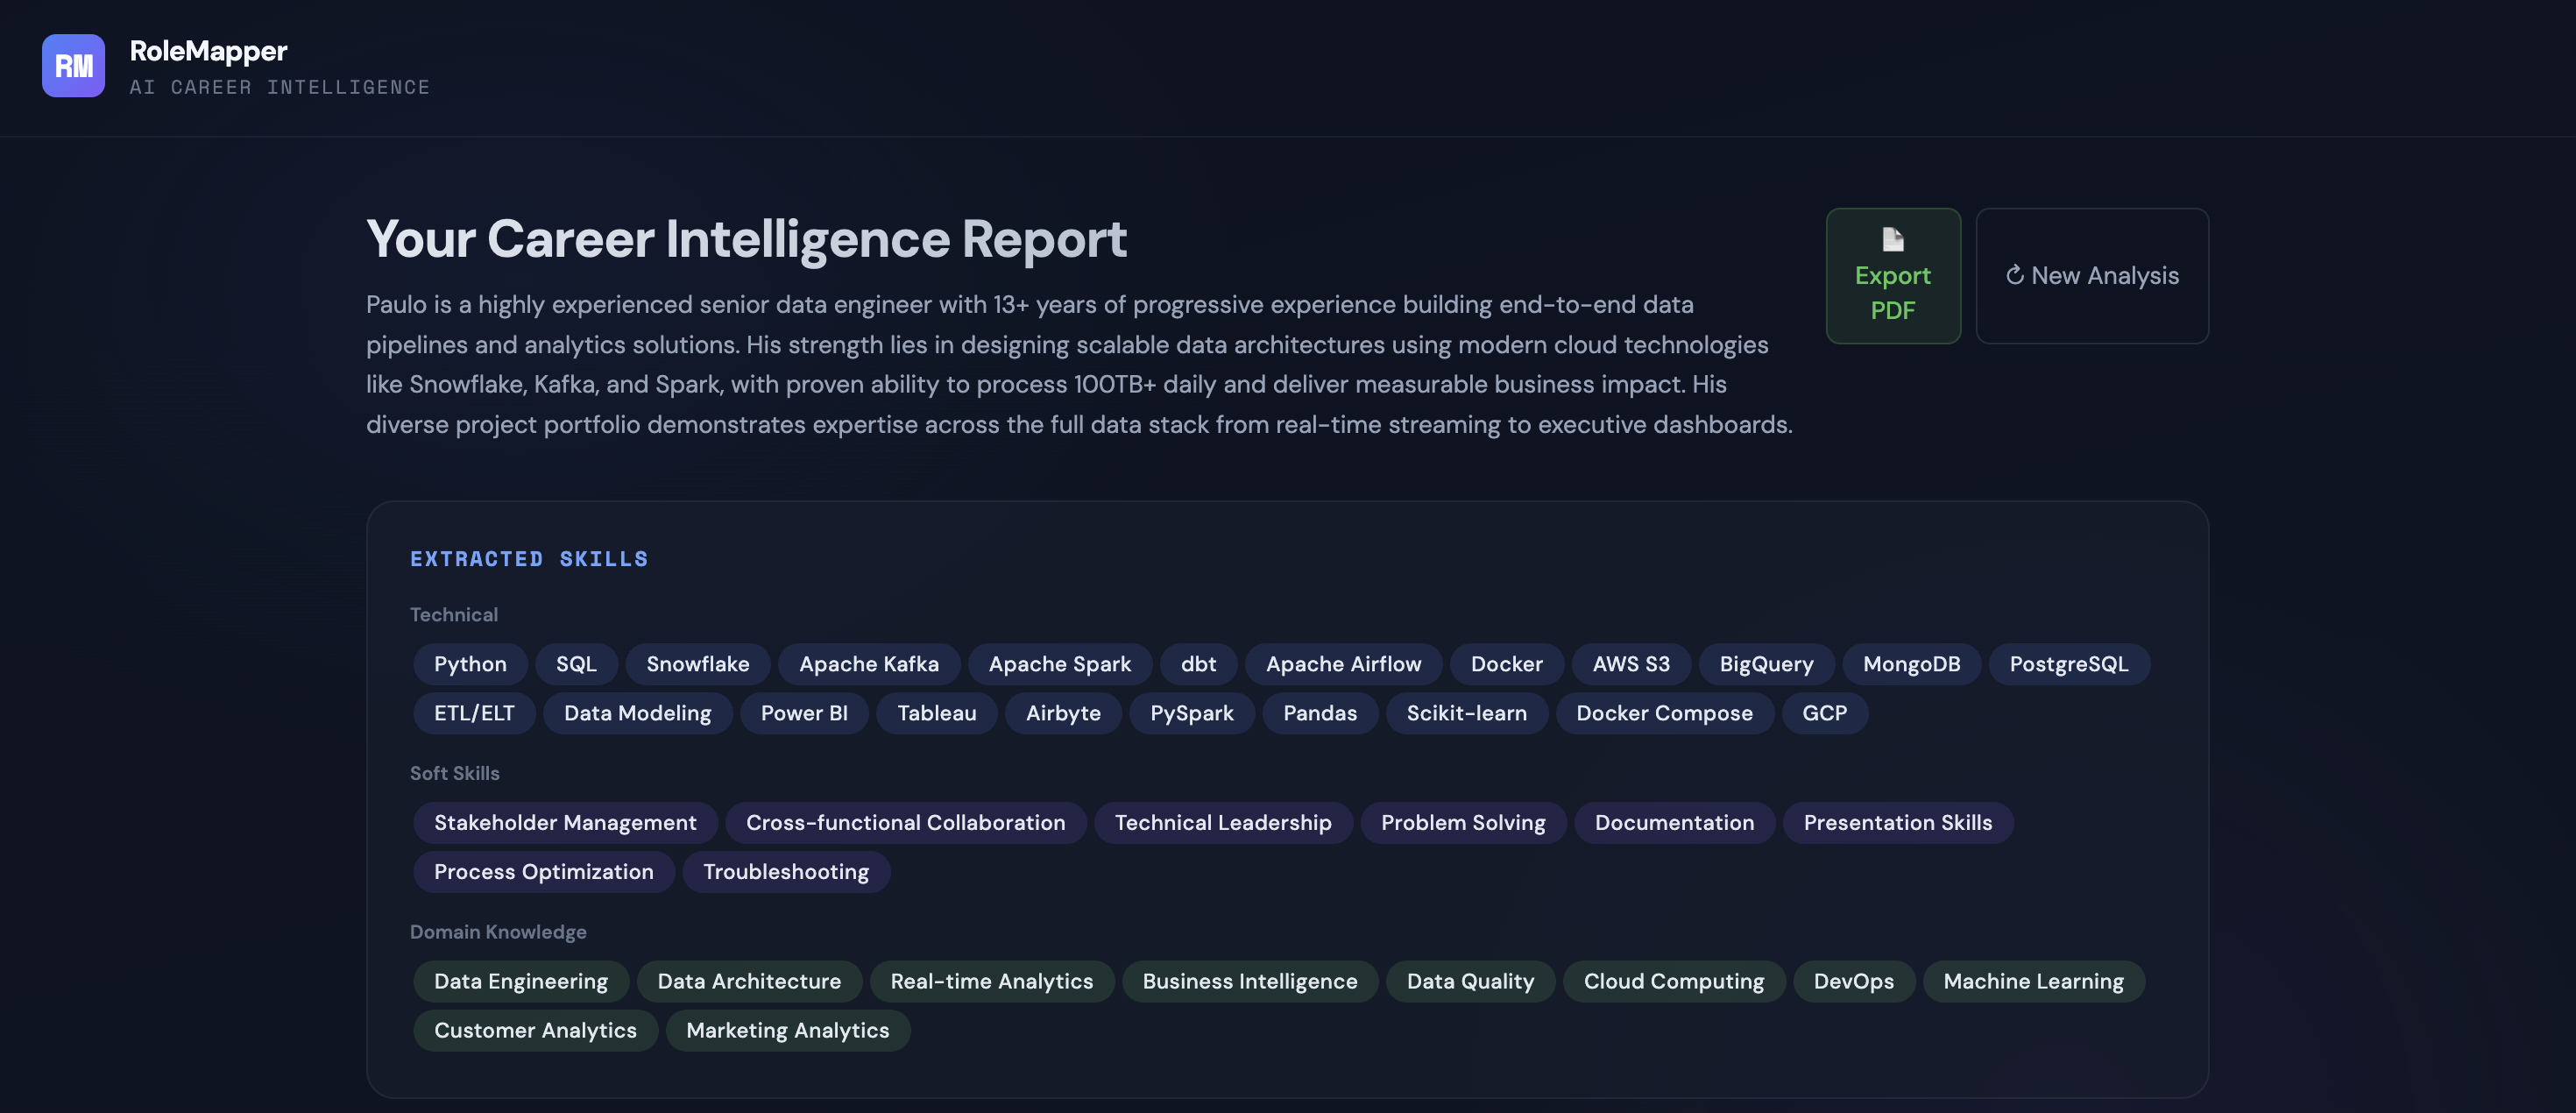Click the Marketing Analytics tag
This screenshot has width=2576, height=1113.
pos(787,1031)
